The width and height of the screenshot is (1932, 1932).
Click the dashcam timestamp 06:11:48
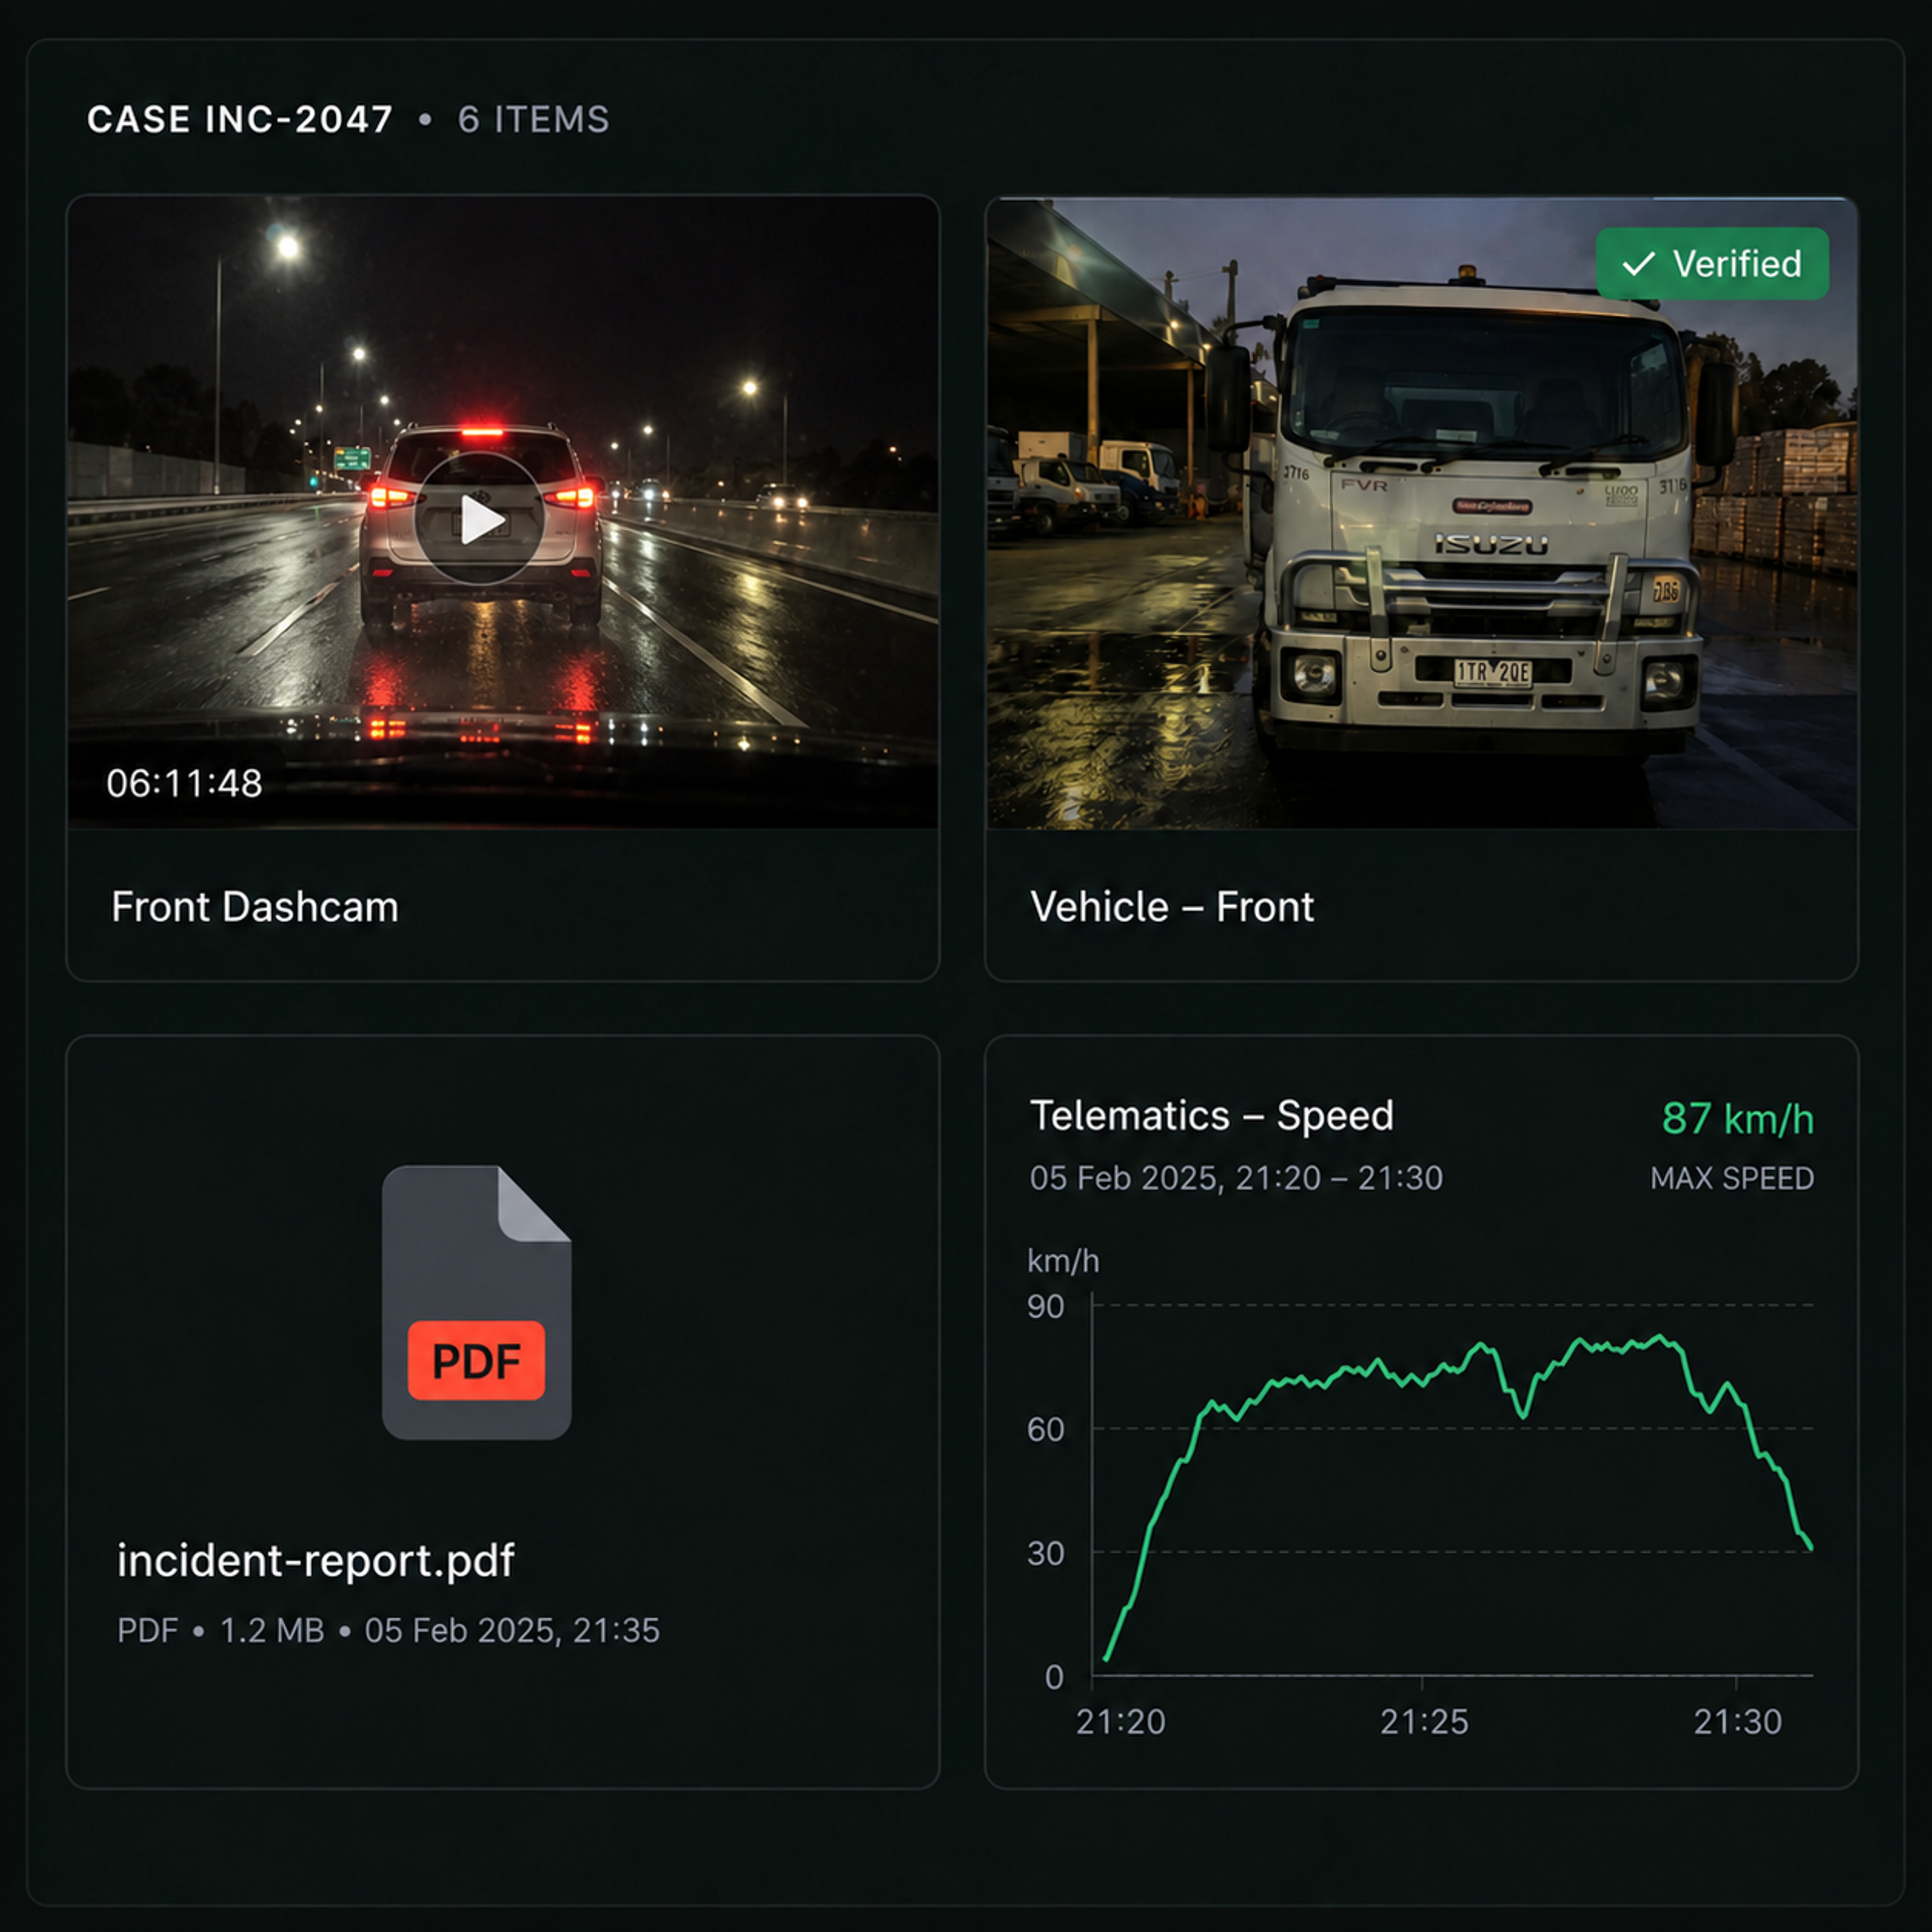coord(185,783)
